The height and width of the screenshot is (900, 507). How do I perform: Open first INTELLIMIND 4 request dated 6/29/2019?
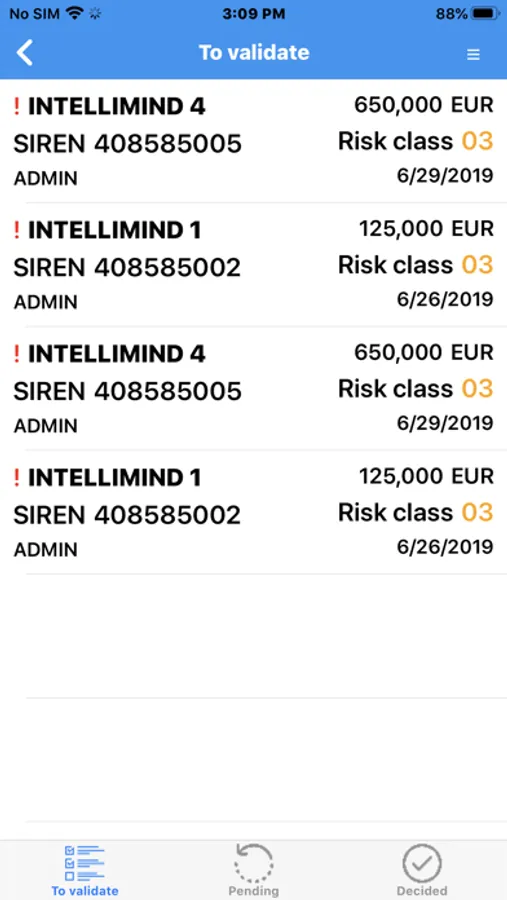[x=253, y=141]
